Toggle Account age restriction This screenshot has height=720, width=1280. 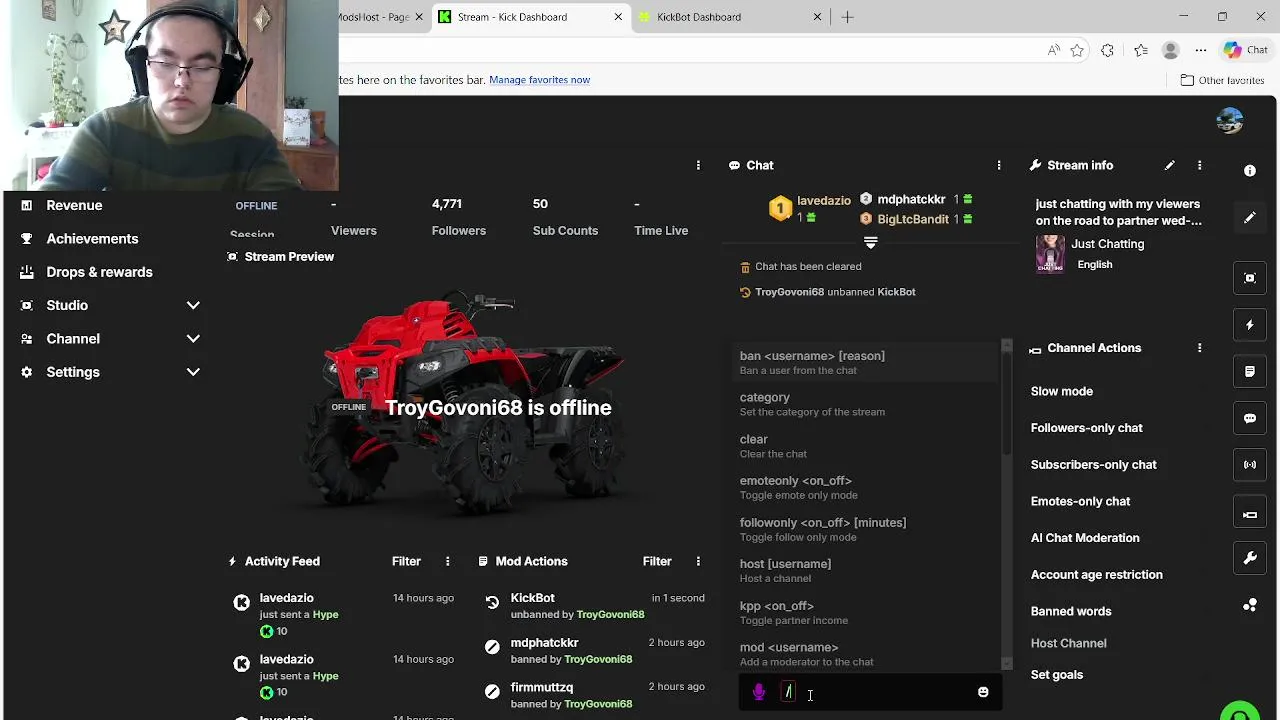coord(1096,575)
